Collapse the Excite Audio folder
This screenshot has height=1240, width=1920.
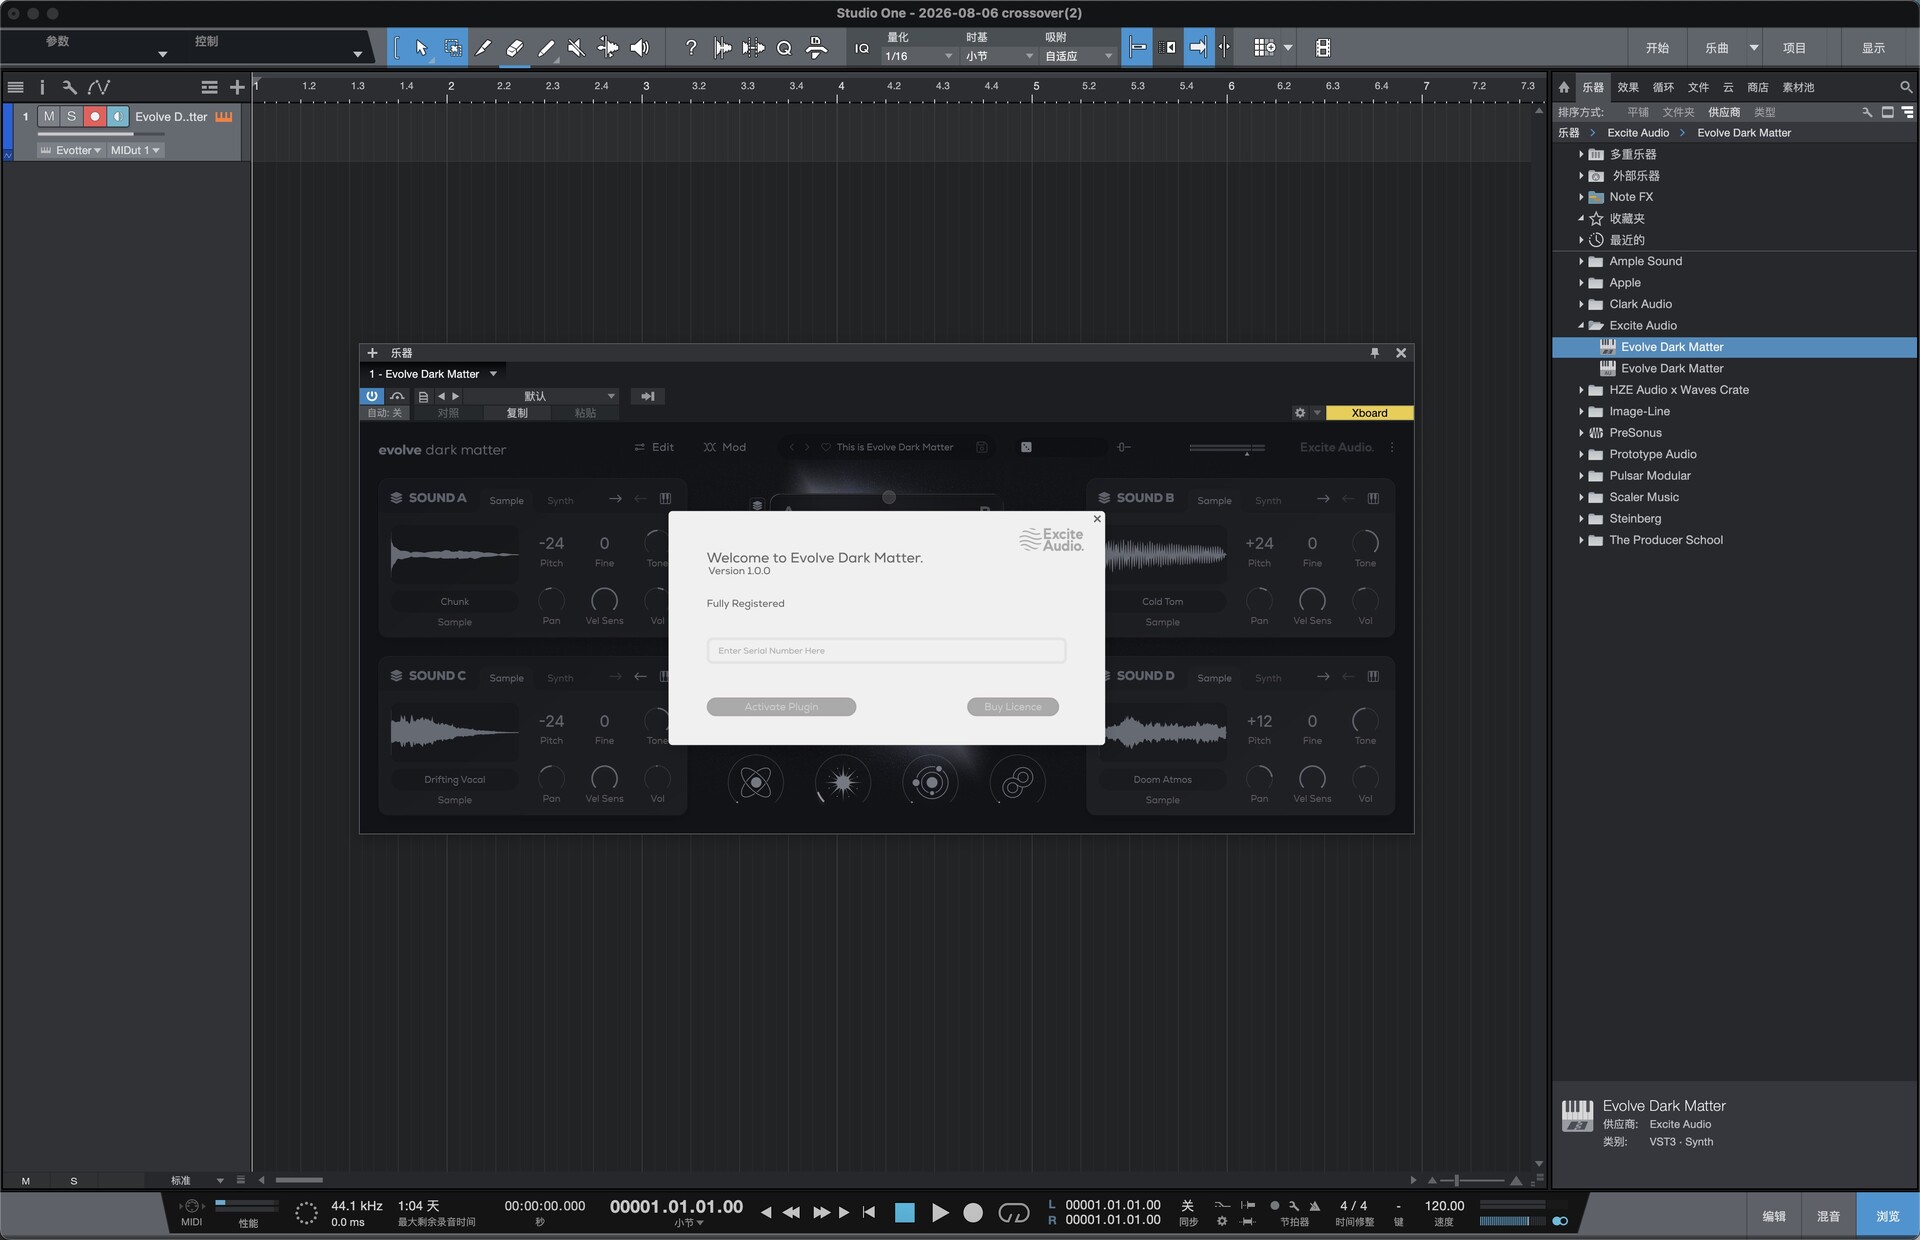pyautogui.click(x=1581, y=325)
